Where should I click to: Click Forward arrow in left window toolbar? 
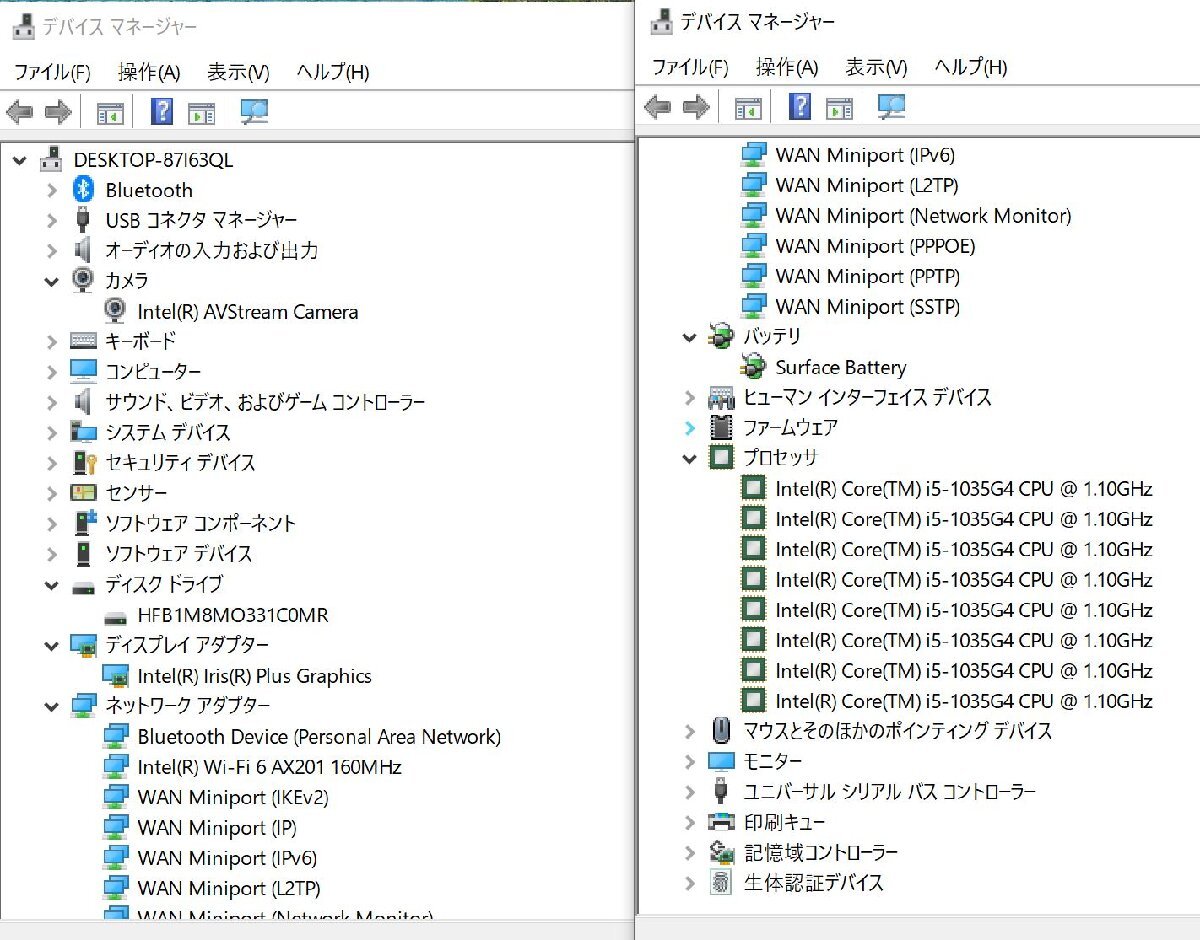coord(58,112)
